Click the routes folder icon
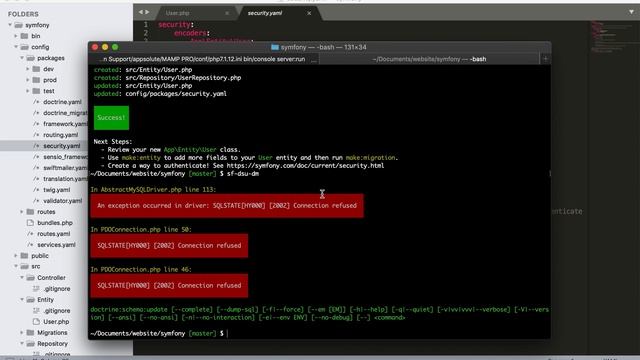Screen dimensions: 640x360 point(30,212)
